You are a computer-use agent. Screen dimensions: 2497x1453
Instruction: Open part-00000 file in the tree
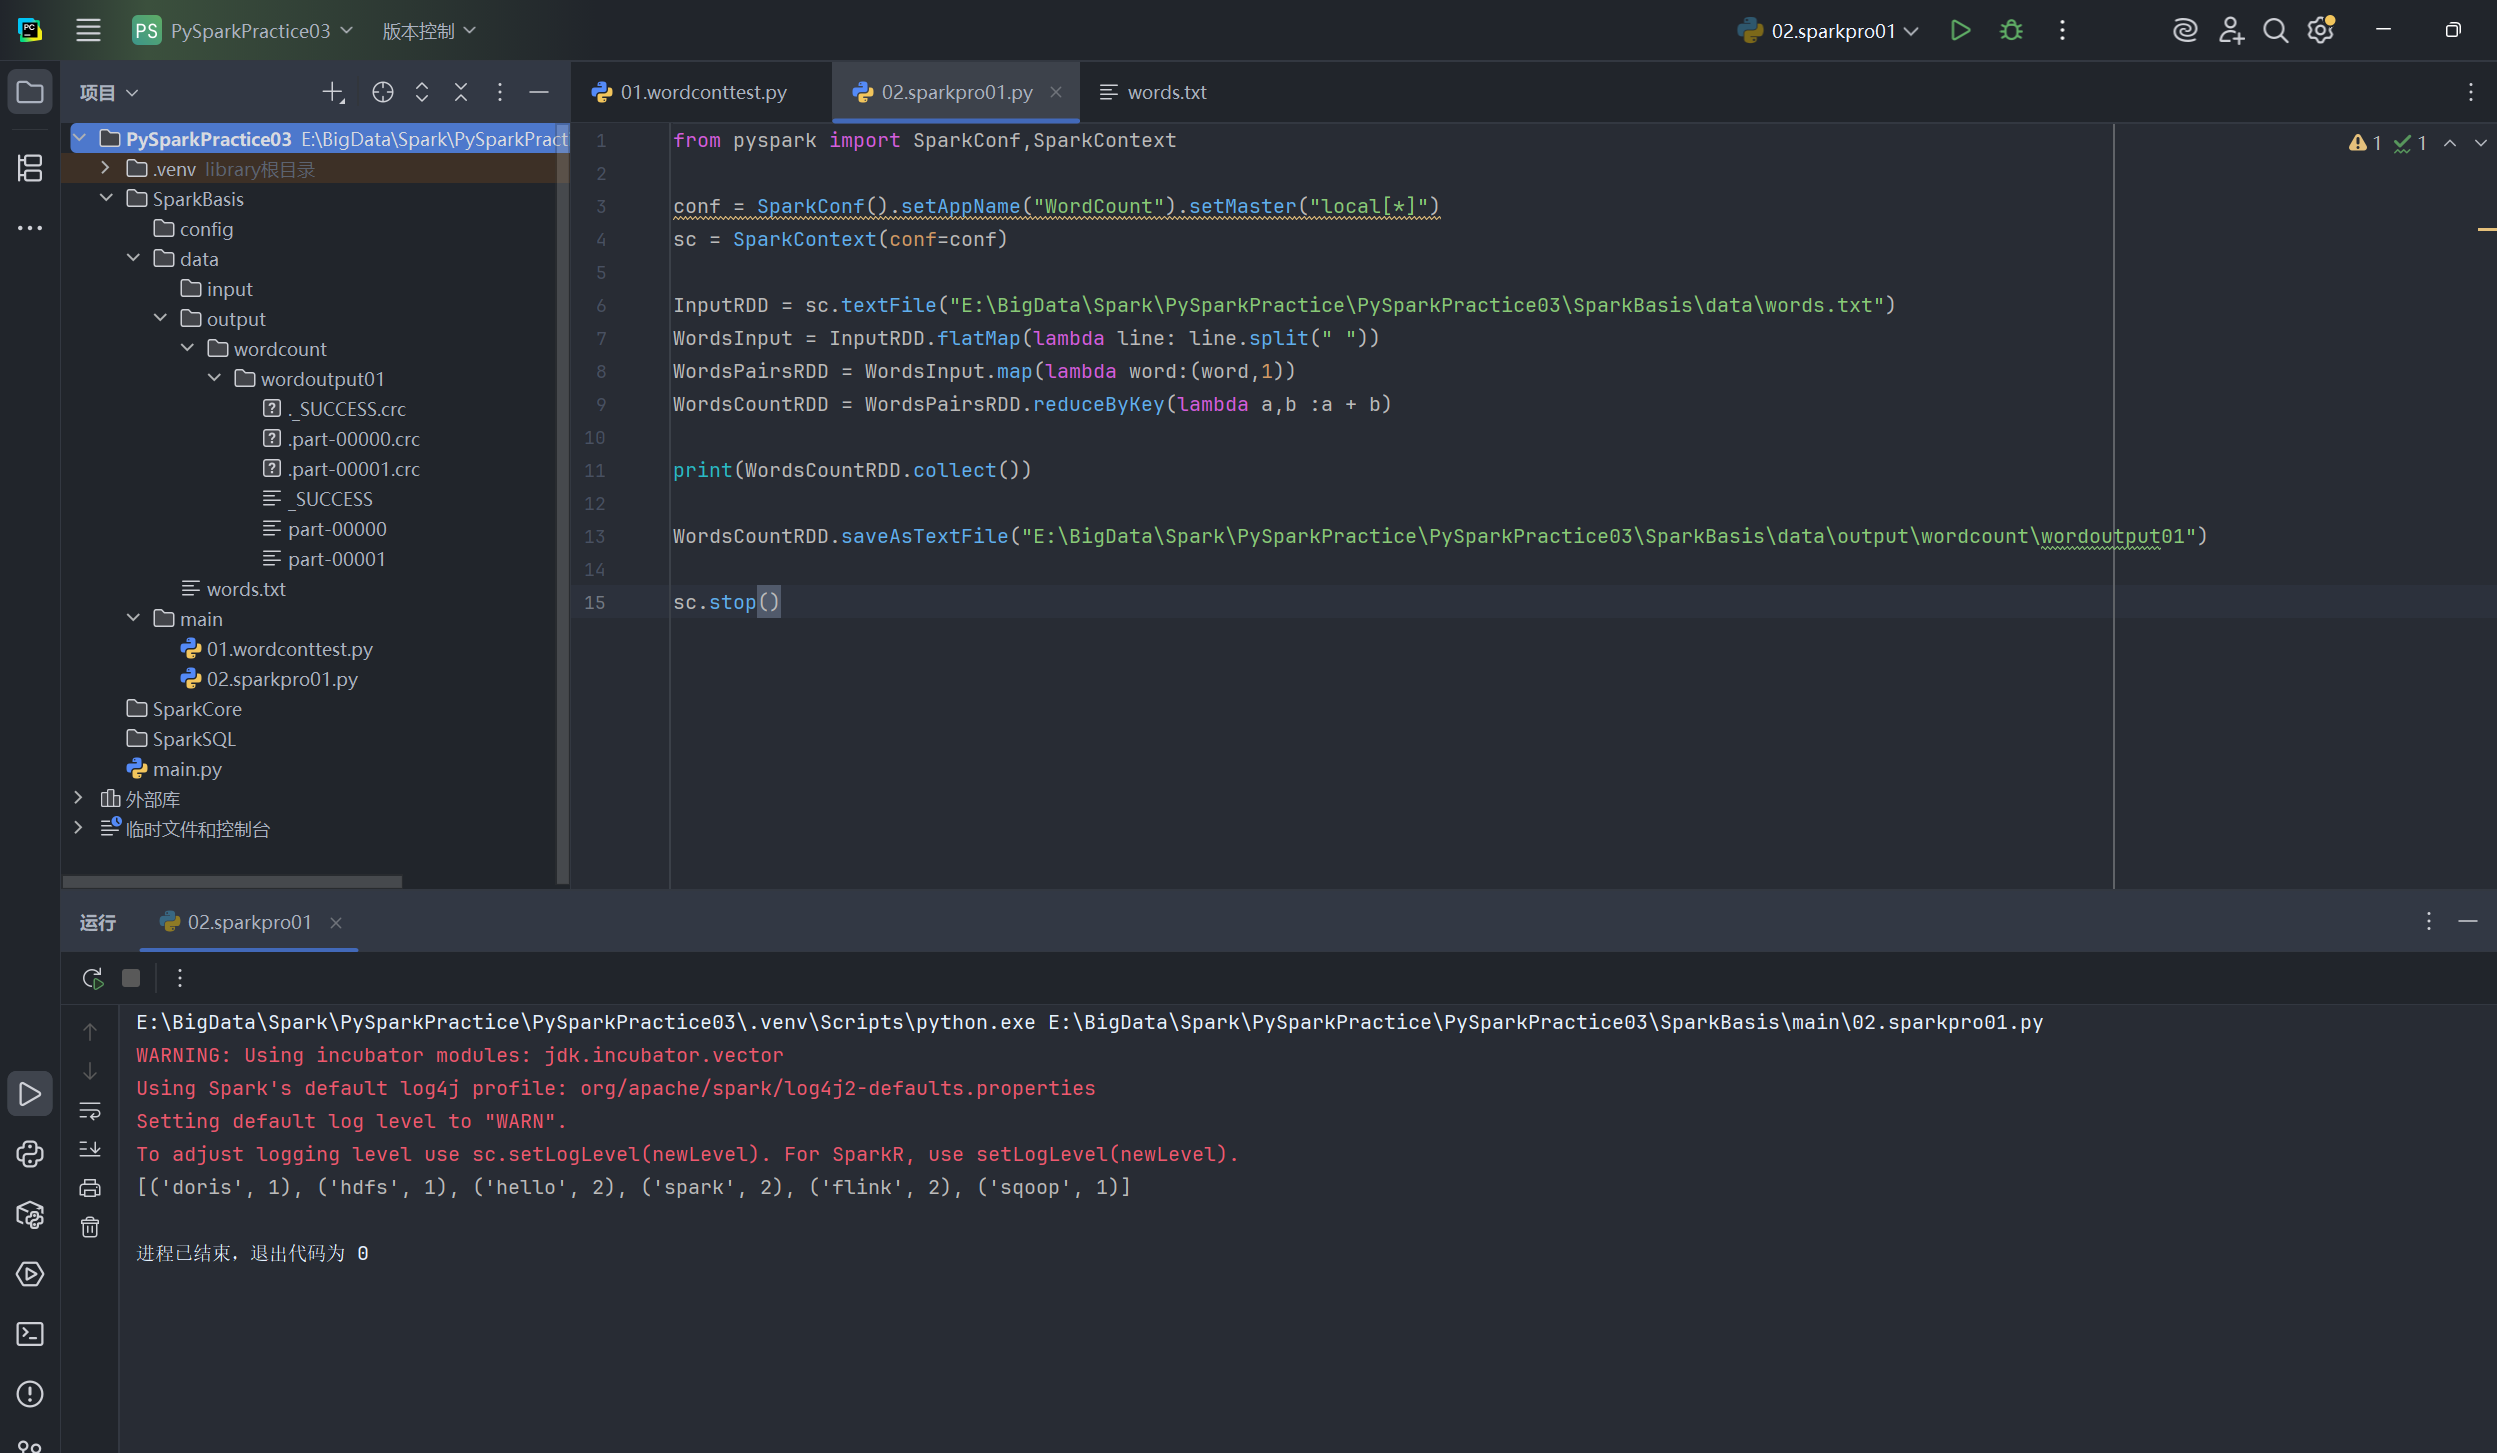pyautogui.click(x=336, y=529)
